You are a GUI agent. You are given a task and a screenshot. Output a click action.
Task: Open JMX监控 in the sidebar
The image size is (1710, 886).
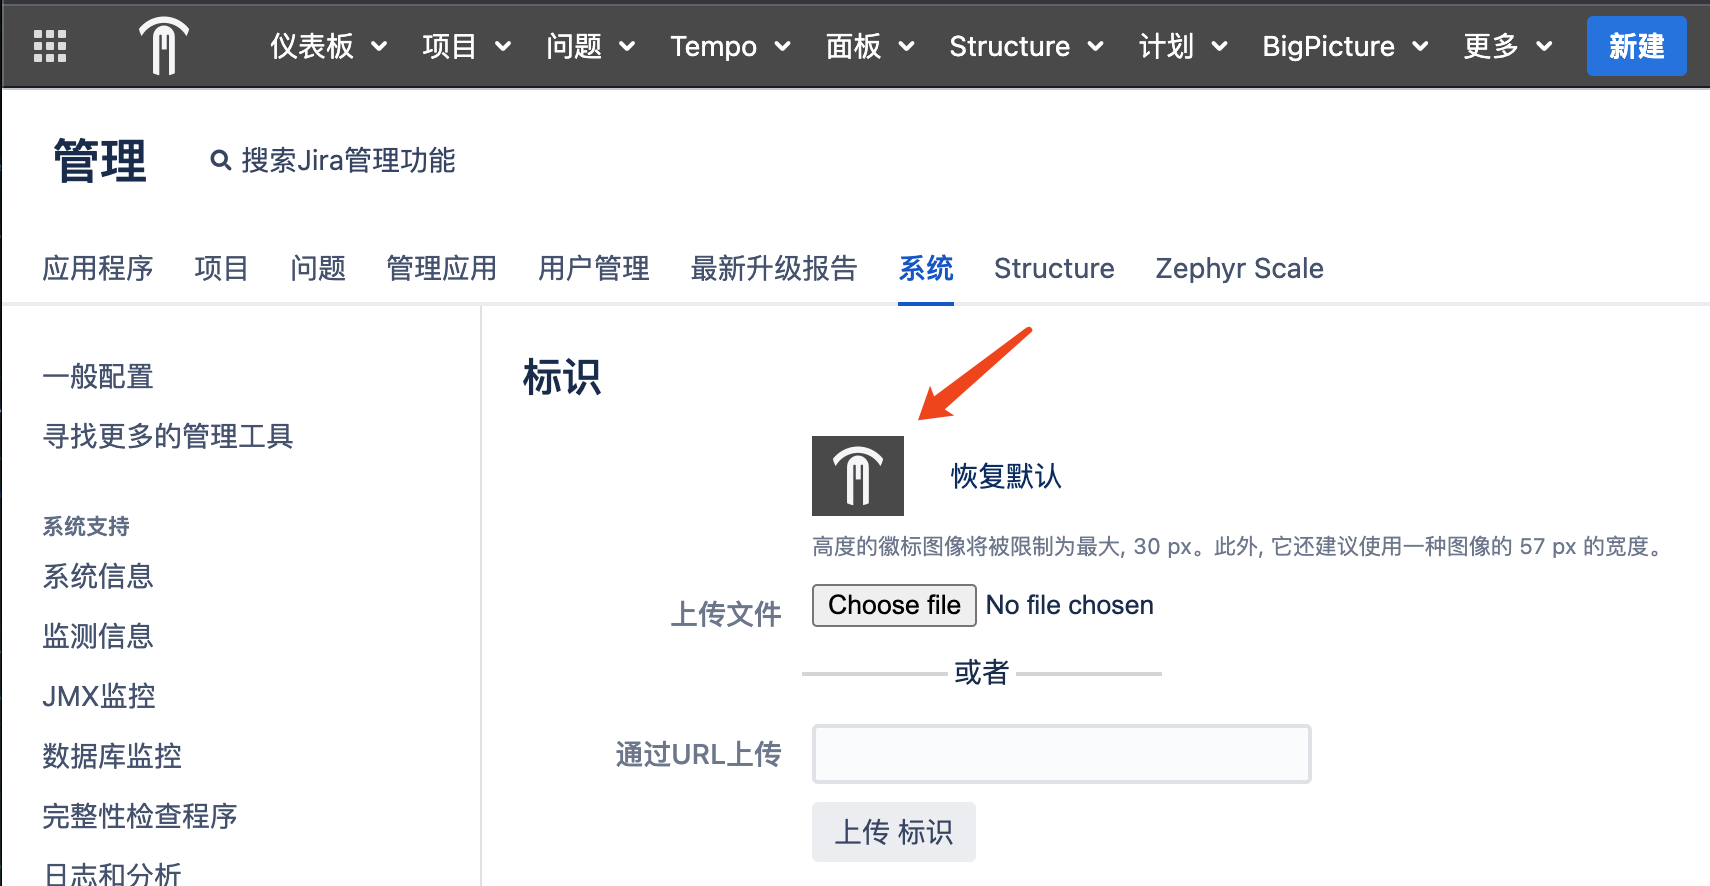pos(99,696)
